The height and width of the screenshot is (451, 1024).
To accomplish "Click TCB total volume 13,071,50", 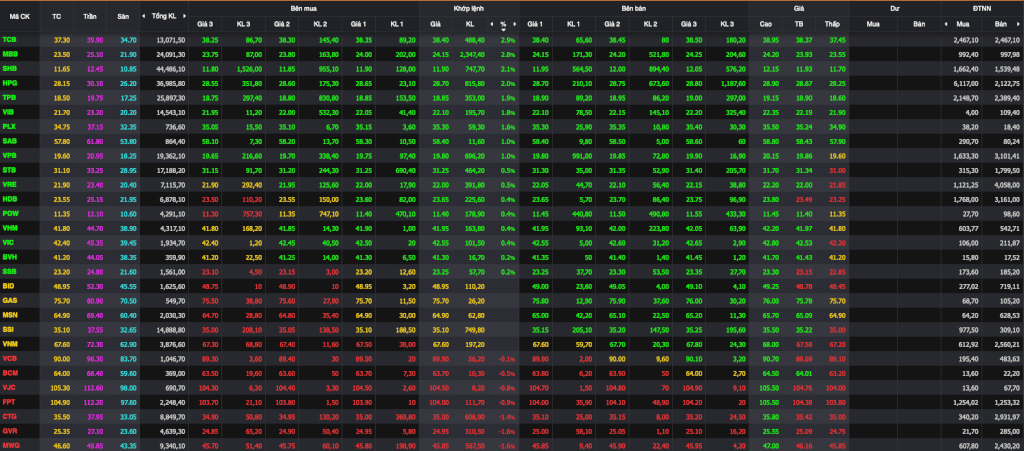I will tap(171, 40).
